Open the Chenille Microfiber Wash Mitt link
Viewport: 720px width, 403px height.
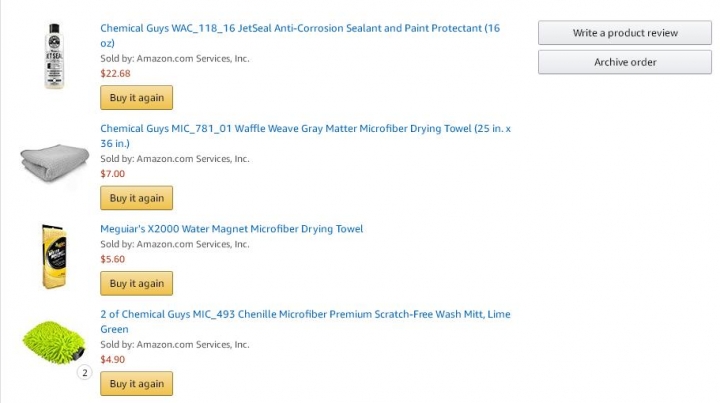[305, 321]
